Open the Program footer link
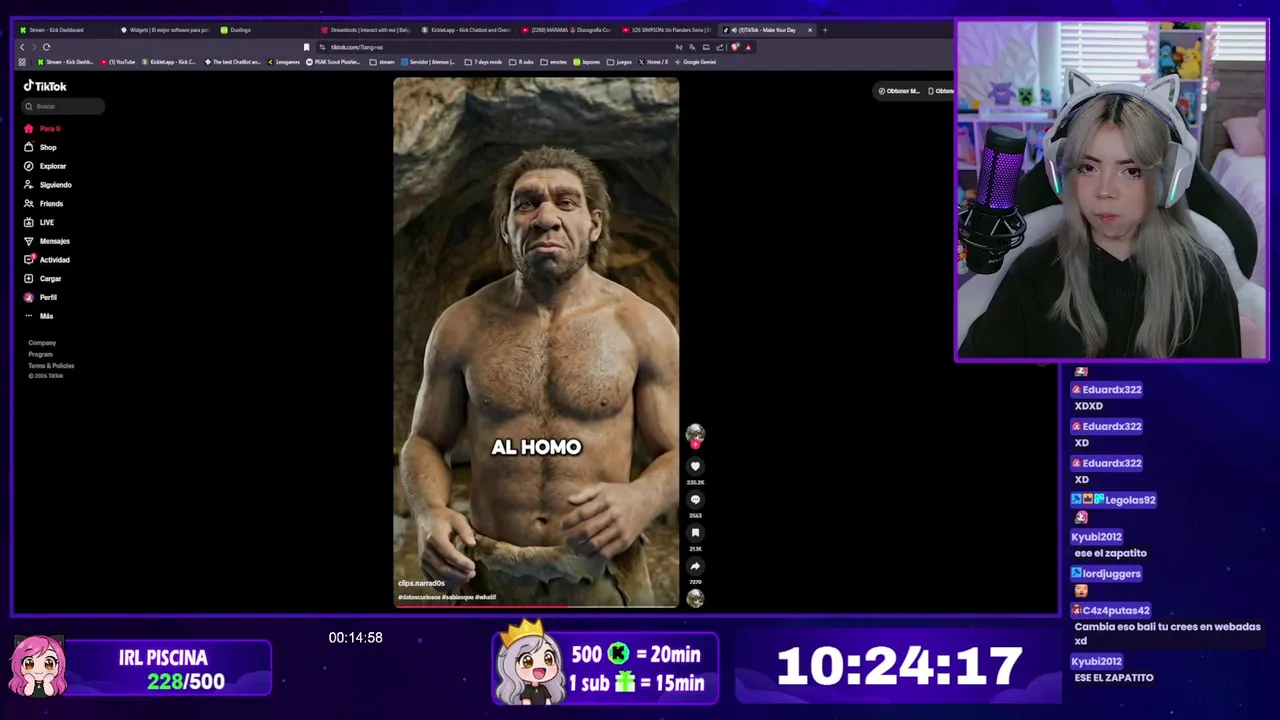The height and width of the screenshot is (720, 1280). 40,354
